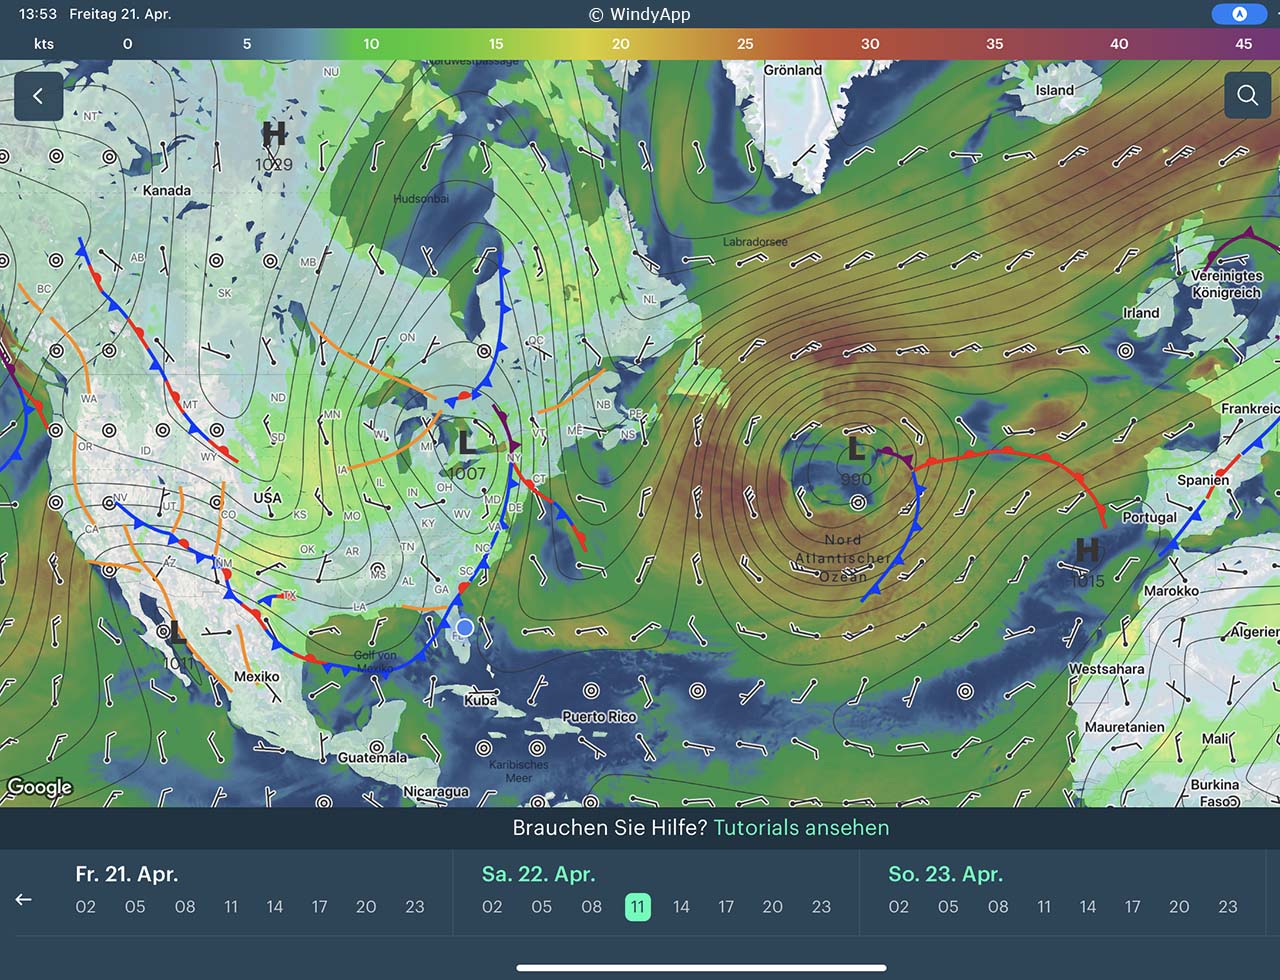Select 08 hour on Saturday 22 April
This screenshot has width=1280, height=980.
pyautogui.click(x=592, y=907)
